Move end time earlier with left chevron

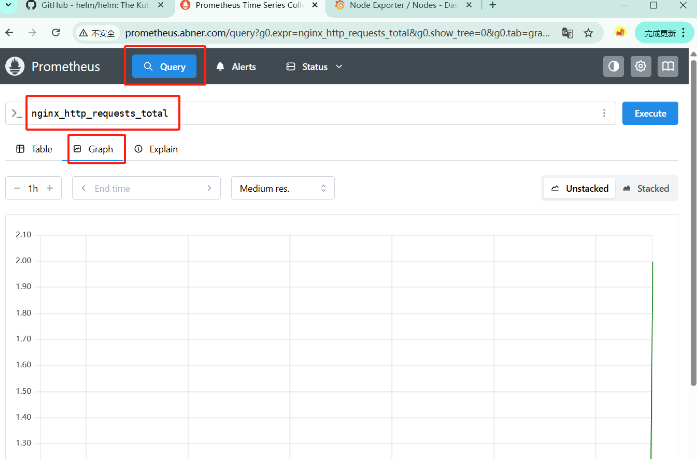[83, 188]
